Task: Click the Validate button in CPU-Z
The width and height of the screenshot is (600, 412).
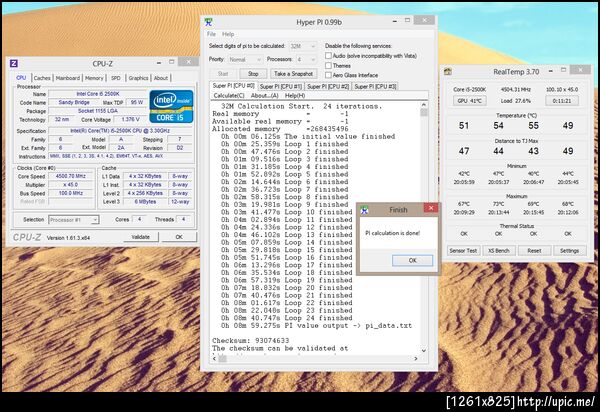Action: (140, 237)
